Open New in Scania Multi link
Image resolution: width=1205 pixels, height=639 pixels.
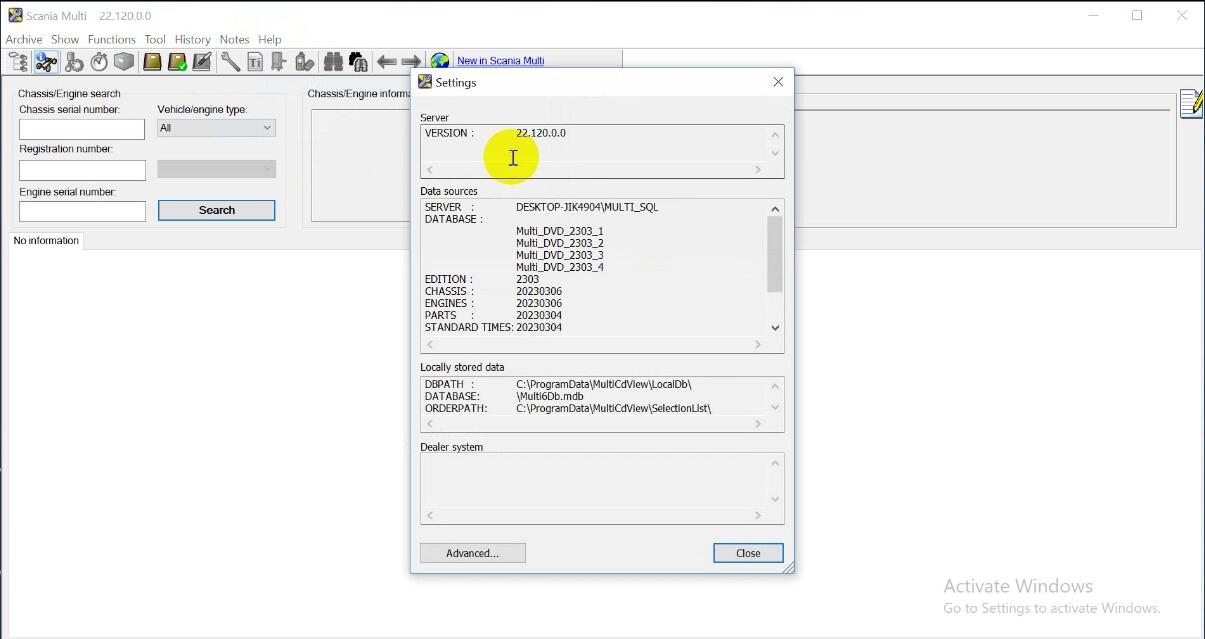[x=500, y=61]
